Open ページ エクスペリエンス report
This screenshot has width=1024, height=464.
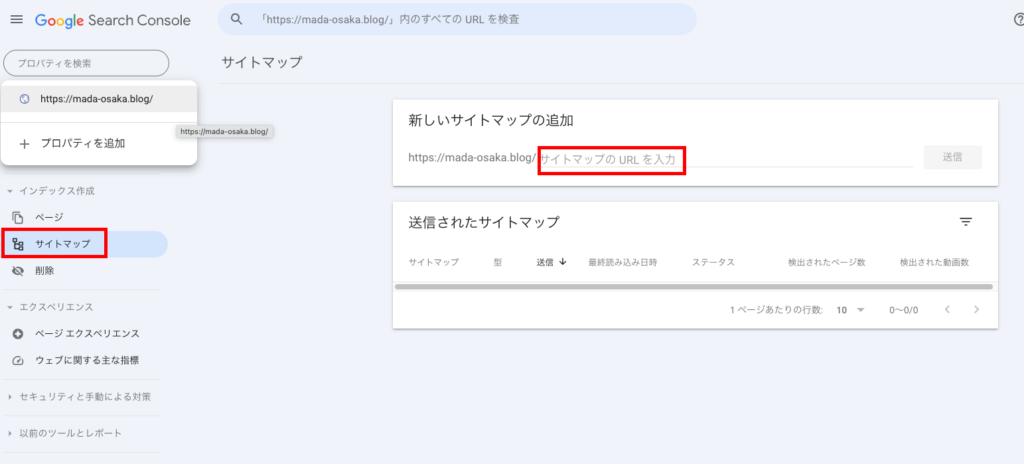tap(85, 334)
